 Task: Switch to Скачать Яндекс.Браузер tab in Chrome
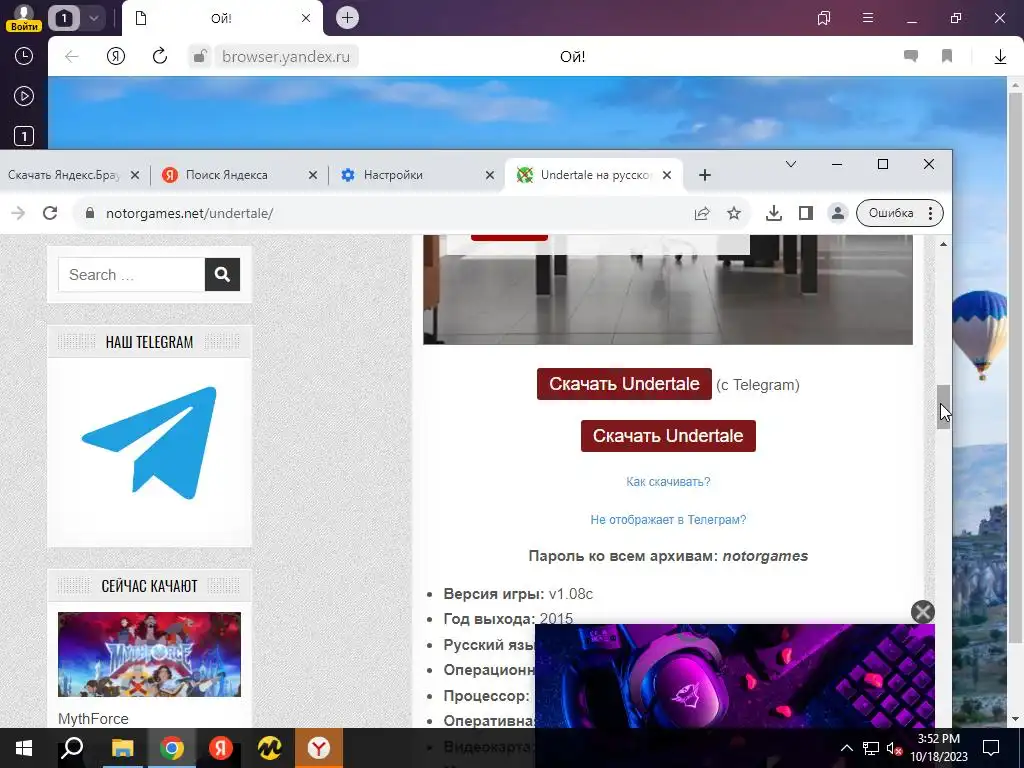tap(63, 175)
